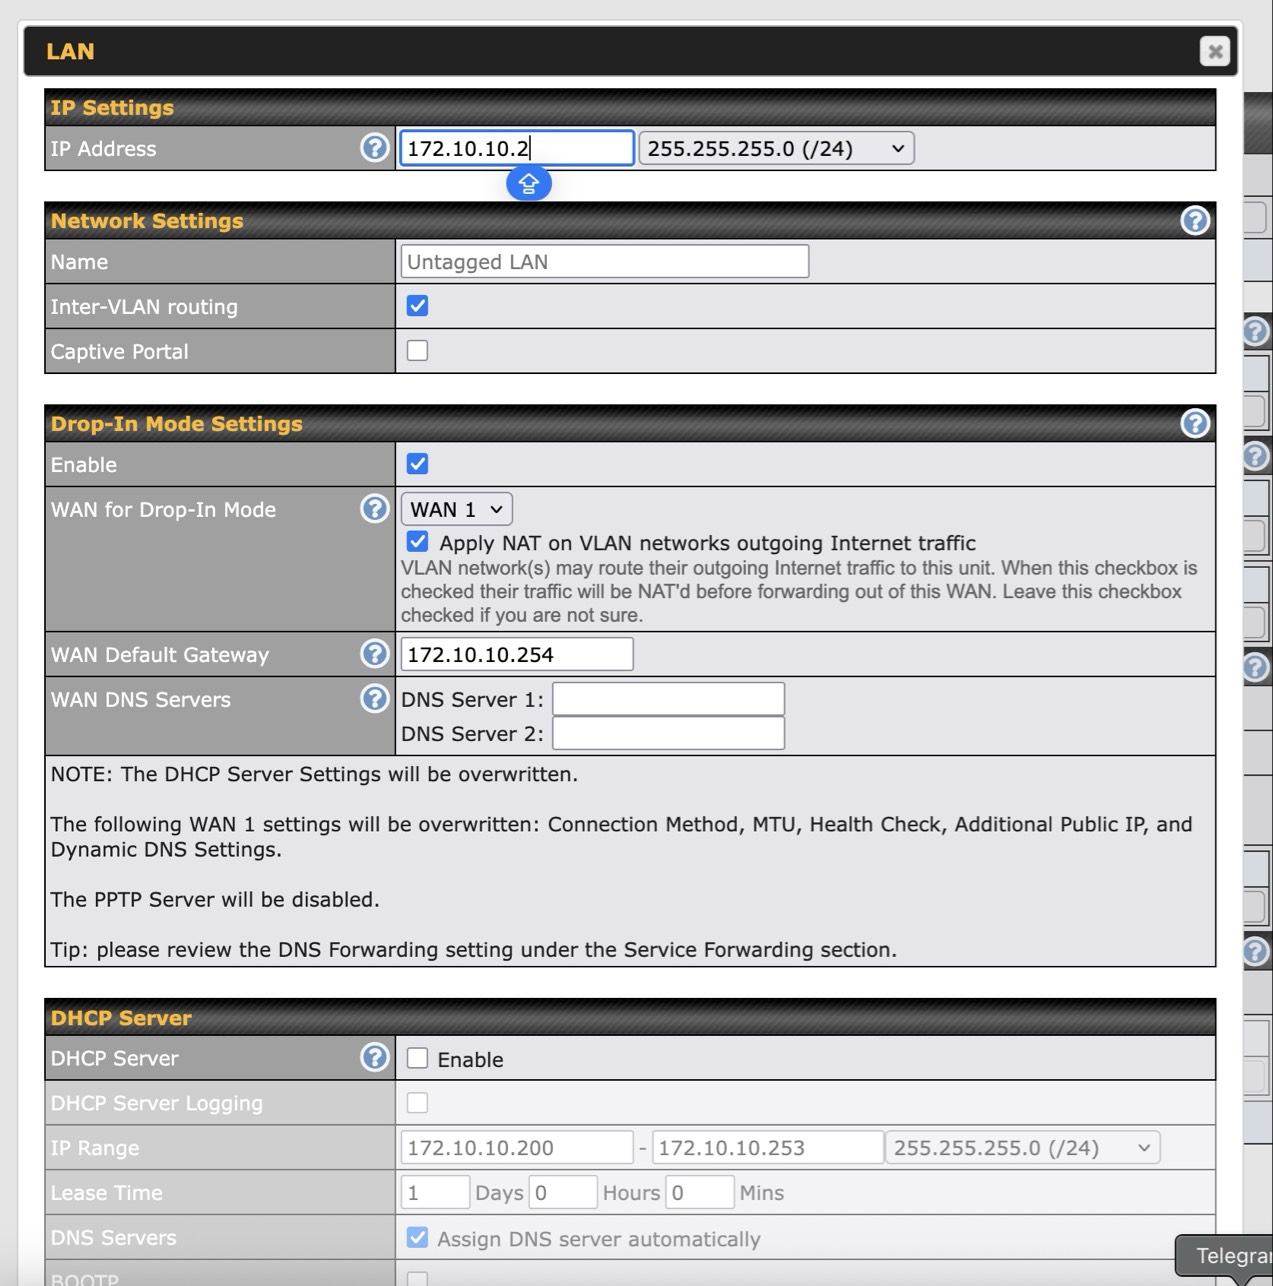1273x1286 pixels.
Task: Open Network Settings help icon
Action: tap(1194, 221)
